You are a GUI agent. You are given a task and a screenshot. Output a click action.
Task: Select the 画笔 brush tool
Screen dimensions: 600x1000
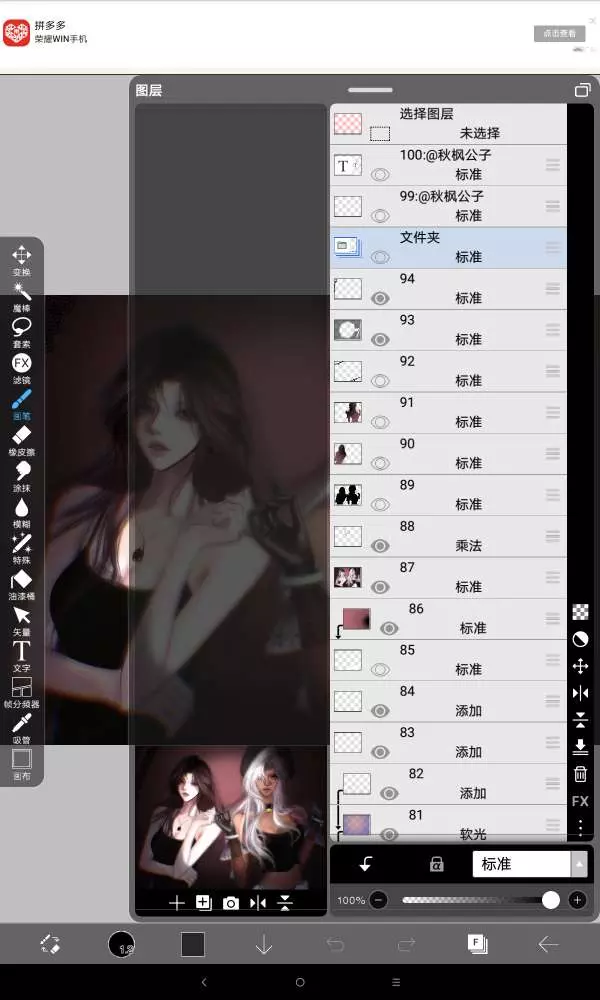(x=22, y=404)
